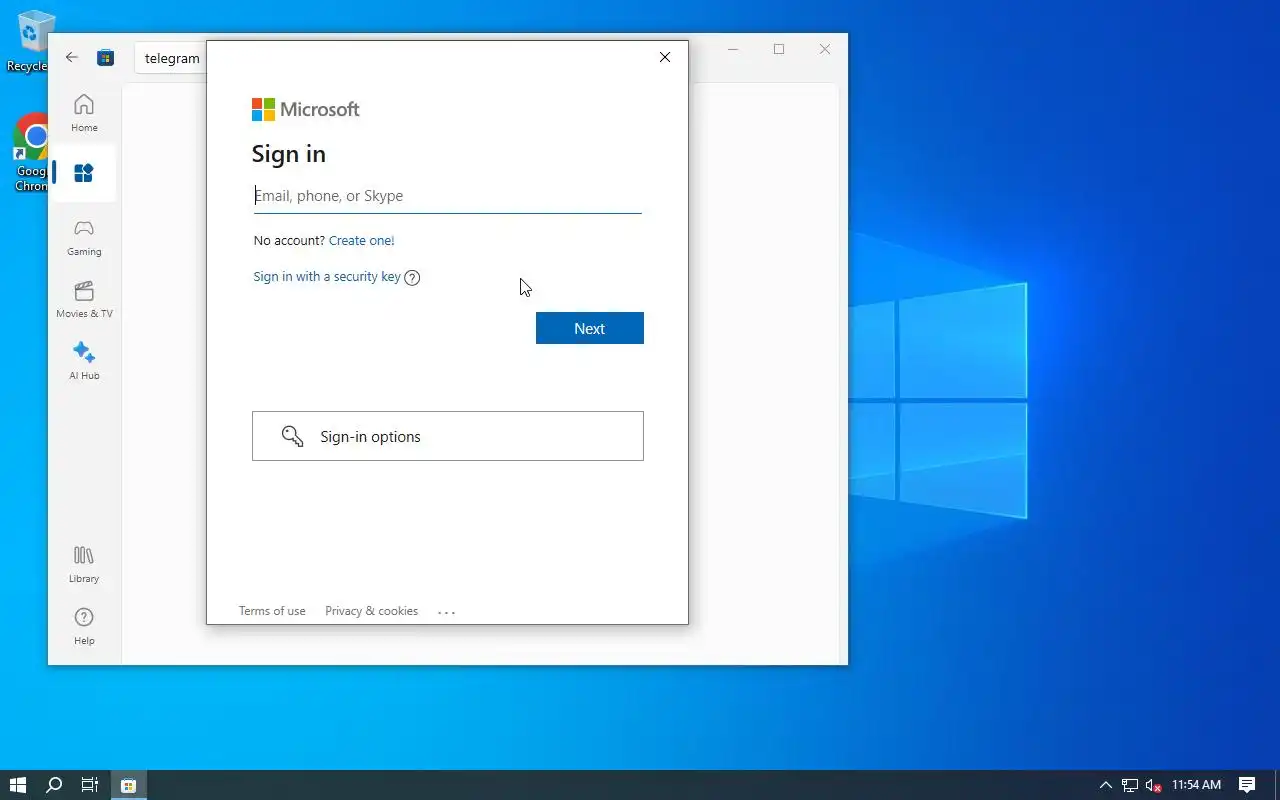Click the muted volume tray icon

(x=1153, y=785)
